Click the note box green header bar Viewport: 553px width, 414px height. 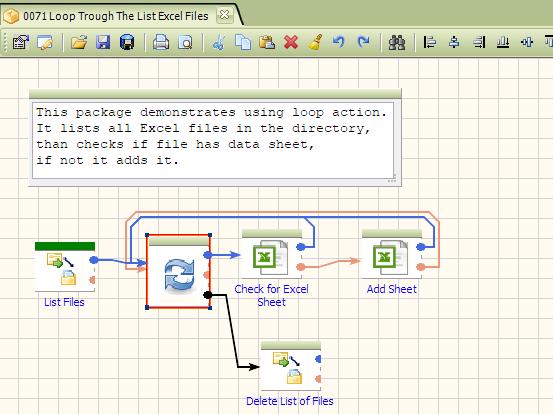[x=215, y=94]
